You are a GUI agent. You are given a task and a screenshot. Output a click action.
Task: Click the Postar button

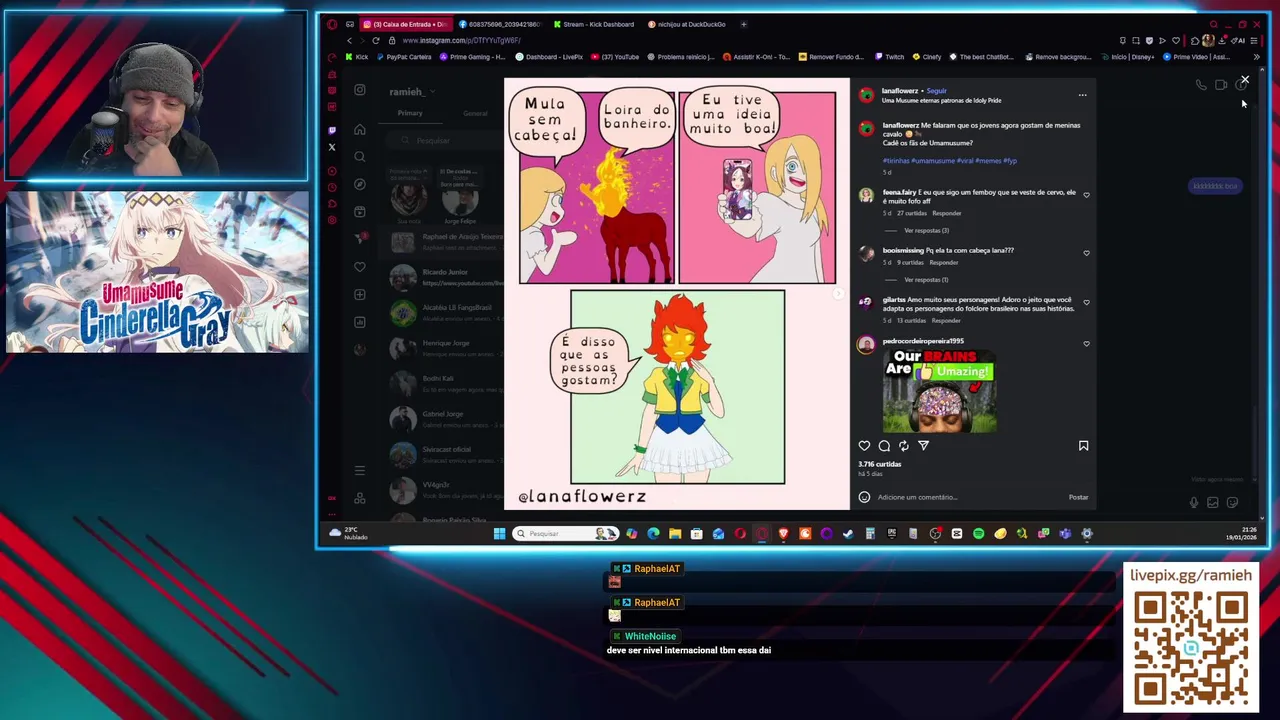tap(1078, 497)
